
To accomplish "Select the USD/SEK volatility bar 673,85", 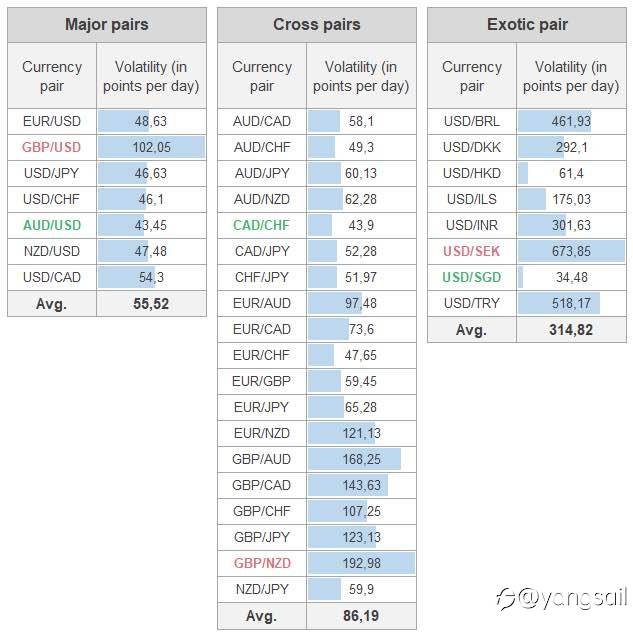I will click(571, 251).
